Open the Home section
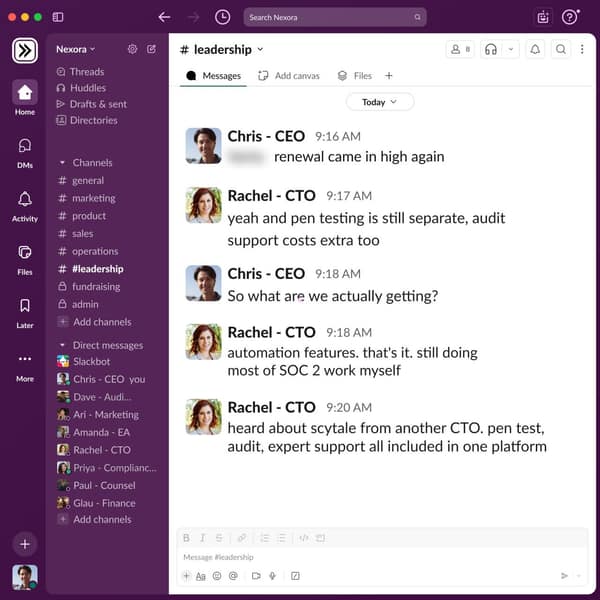 (x=25, y=98)
